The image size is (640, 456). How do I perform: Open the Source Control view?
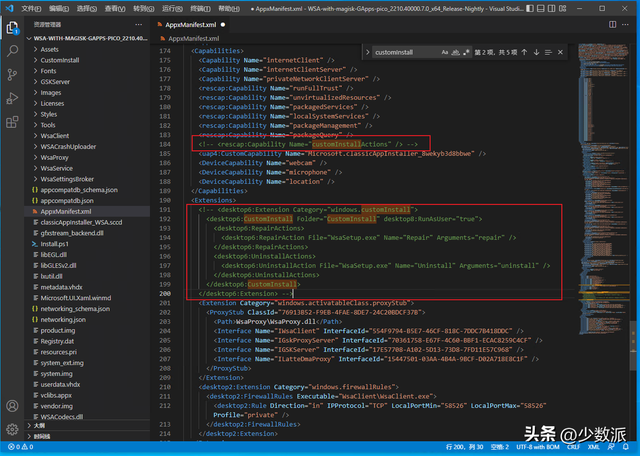[x=13, y=72]
